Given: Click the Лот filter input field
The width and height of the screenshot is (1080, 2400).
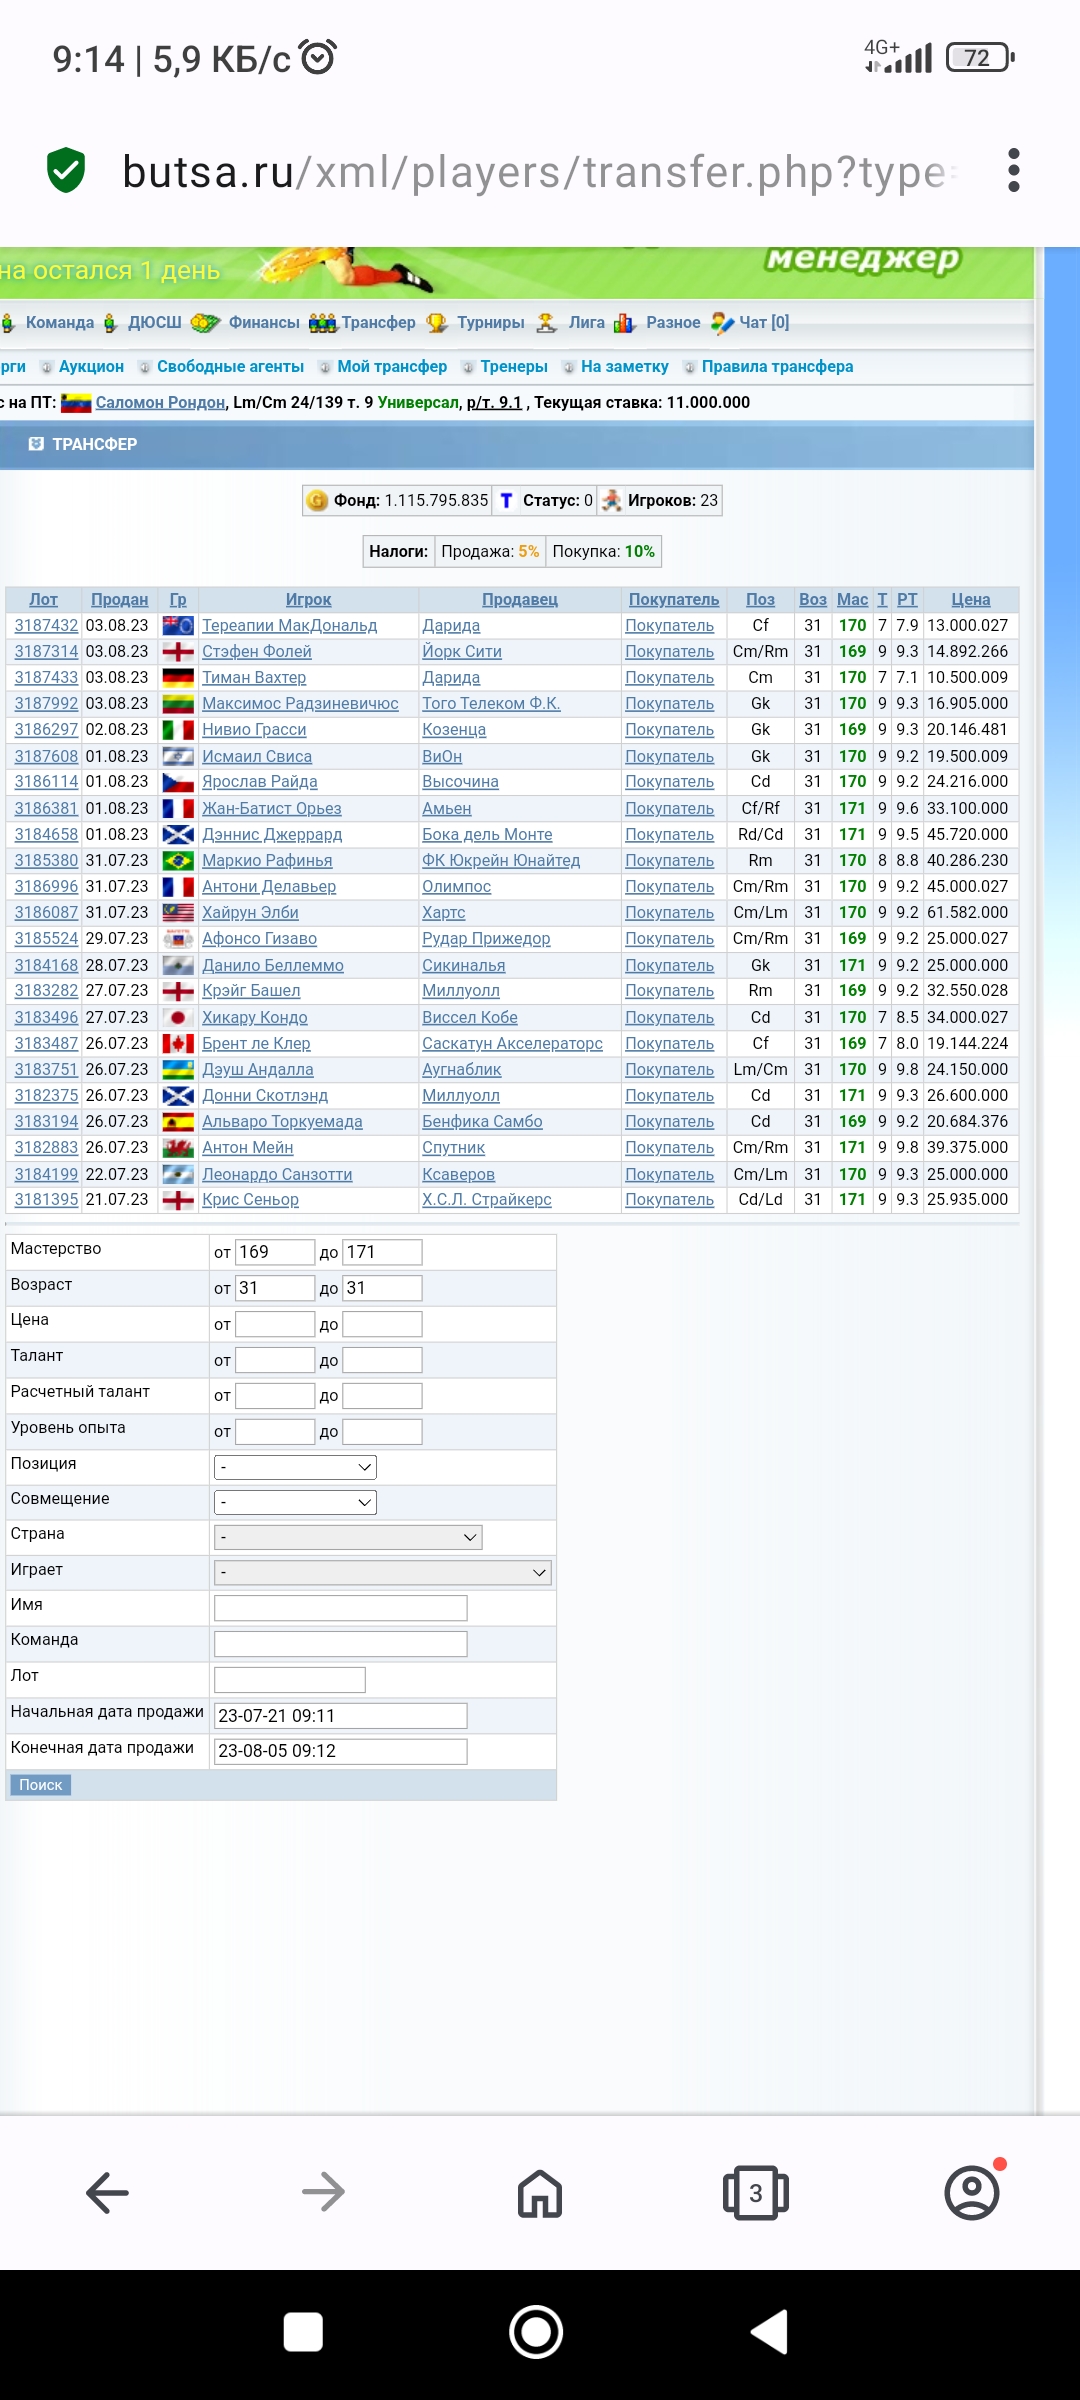Looking at the screenshot, I should [289, 1680].
